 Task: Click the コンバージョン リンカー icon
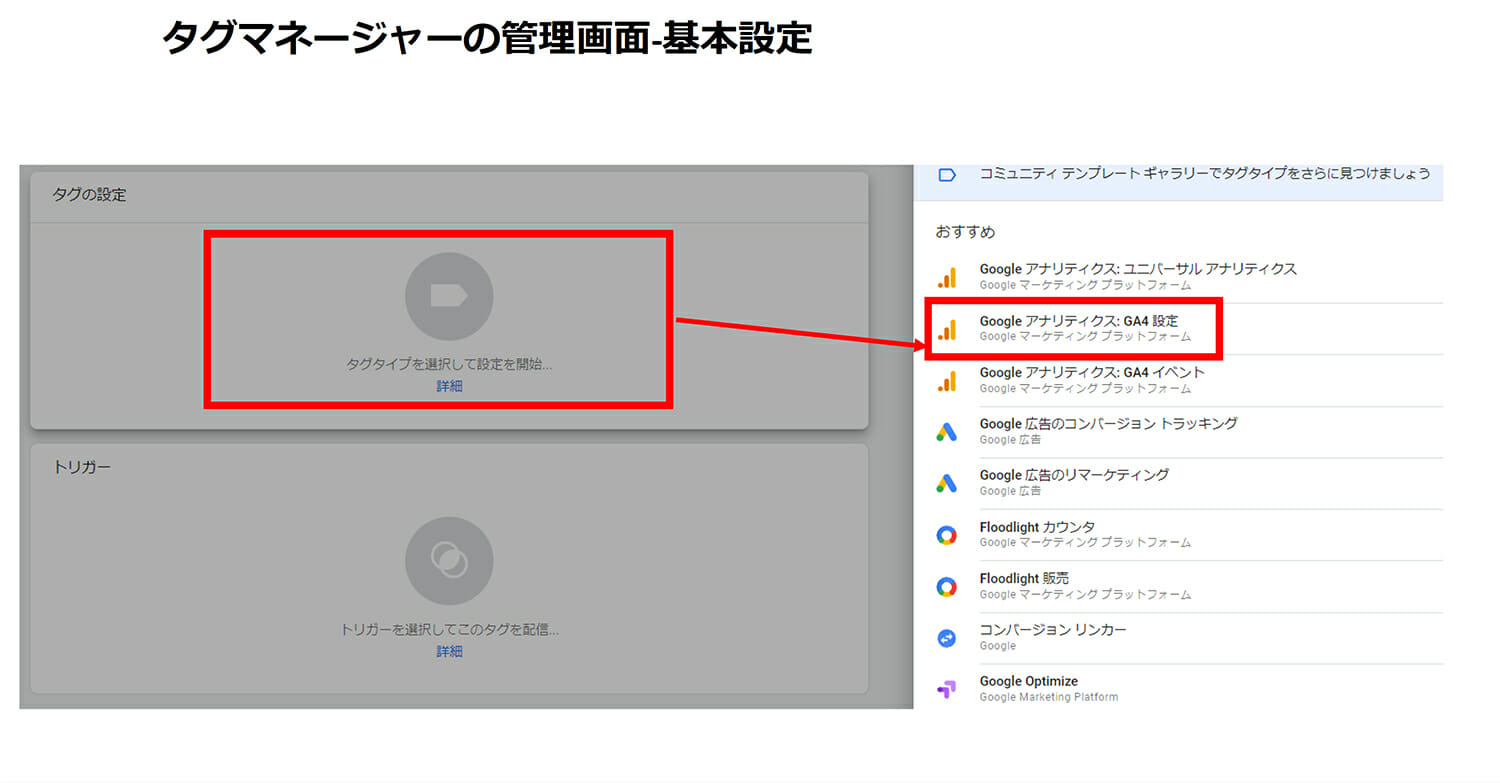coord(947,638)
